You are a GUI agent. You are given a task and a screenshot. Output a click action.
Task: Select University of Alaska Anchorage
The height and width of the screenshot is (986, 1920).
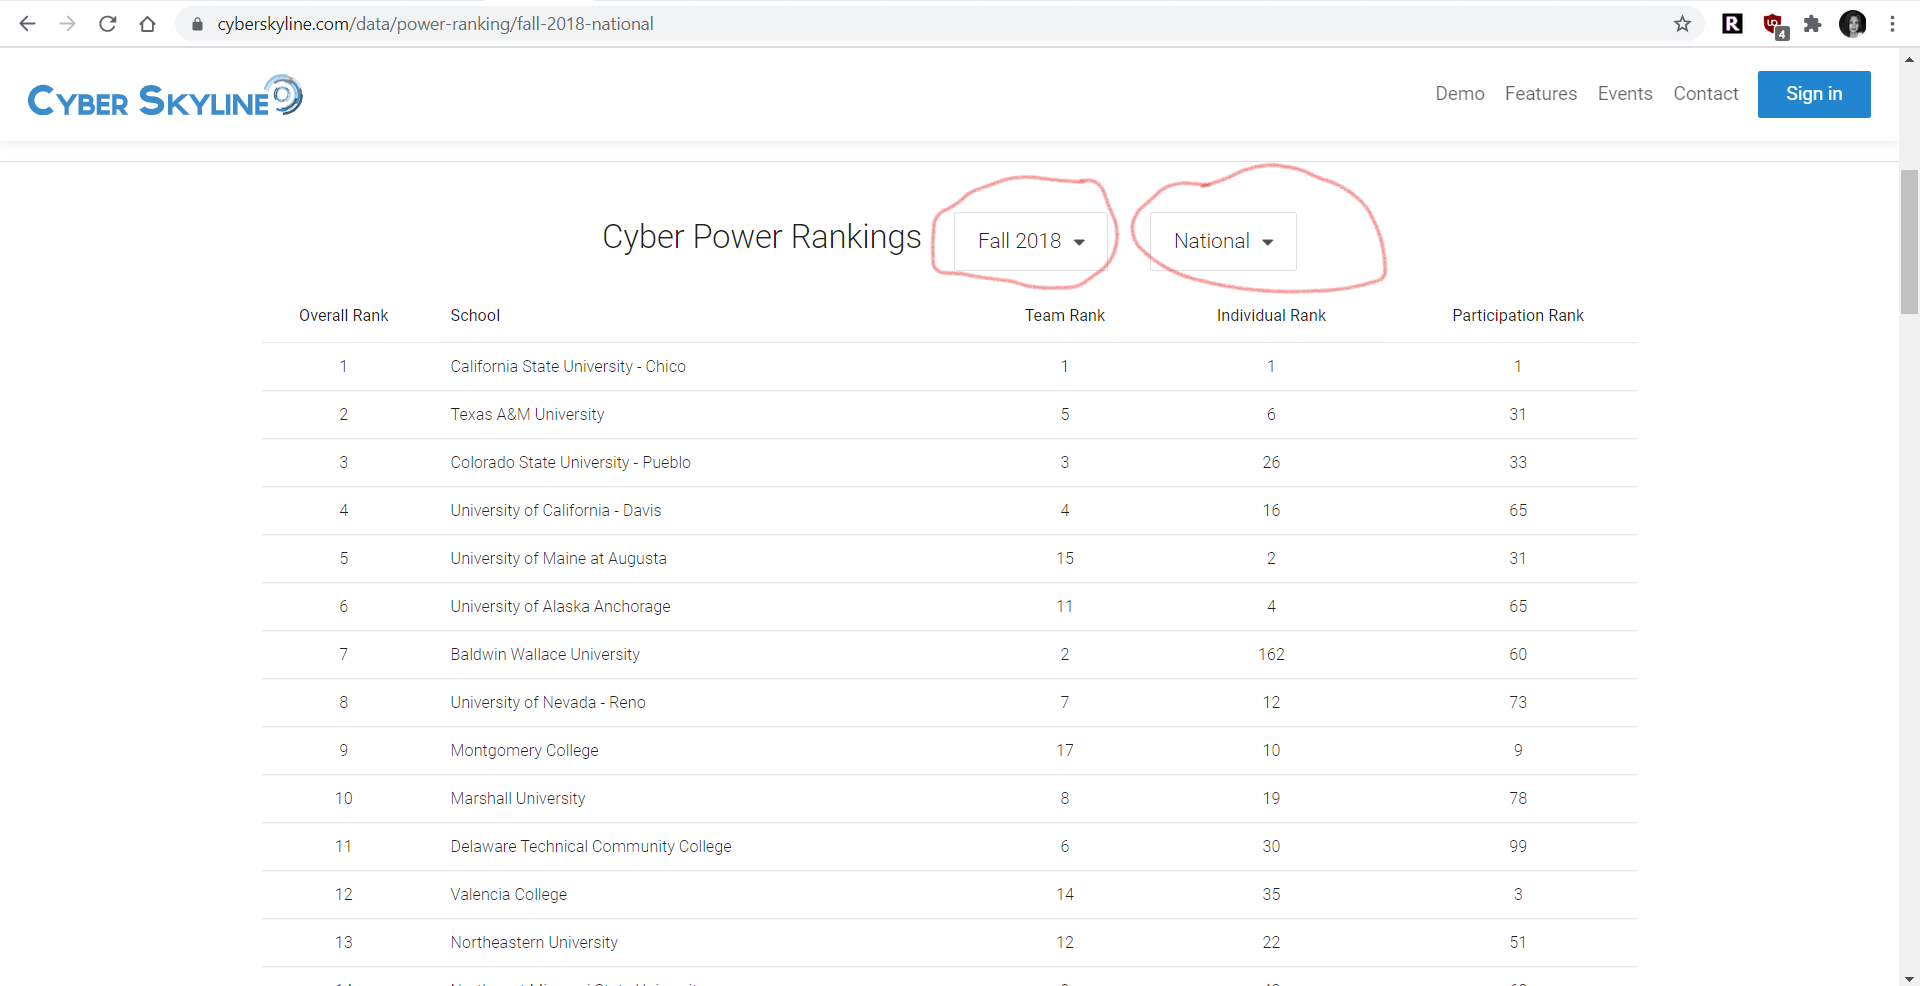click(x=560, y=606)
